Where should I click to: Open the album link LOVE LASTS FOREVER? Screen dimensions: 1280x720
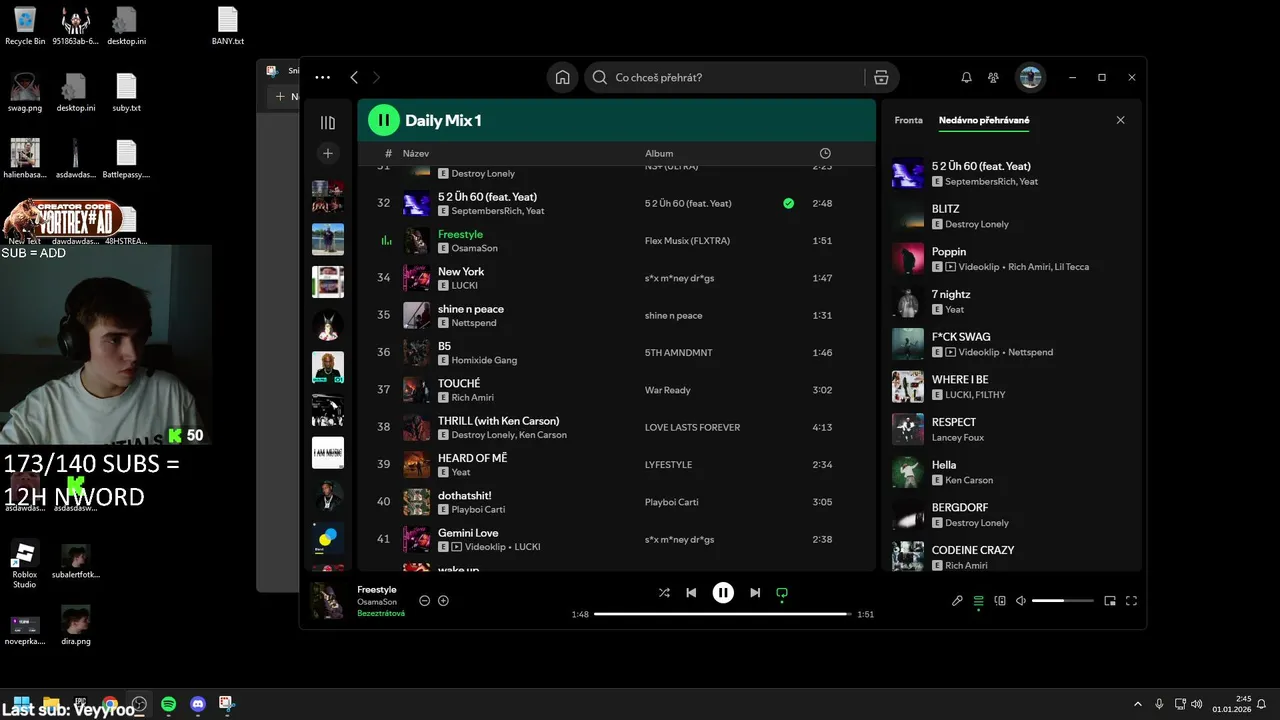[x=692, y=427]
